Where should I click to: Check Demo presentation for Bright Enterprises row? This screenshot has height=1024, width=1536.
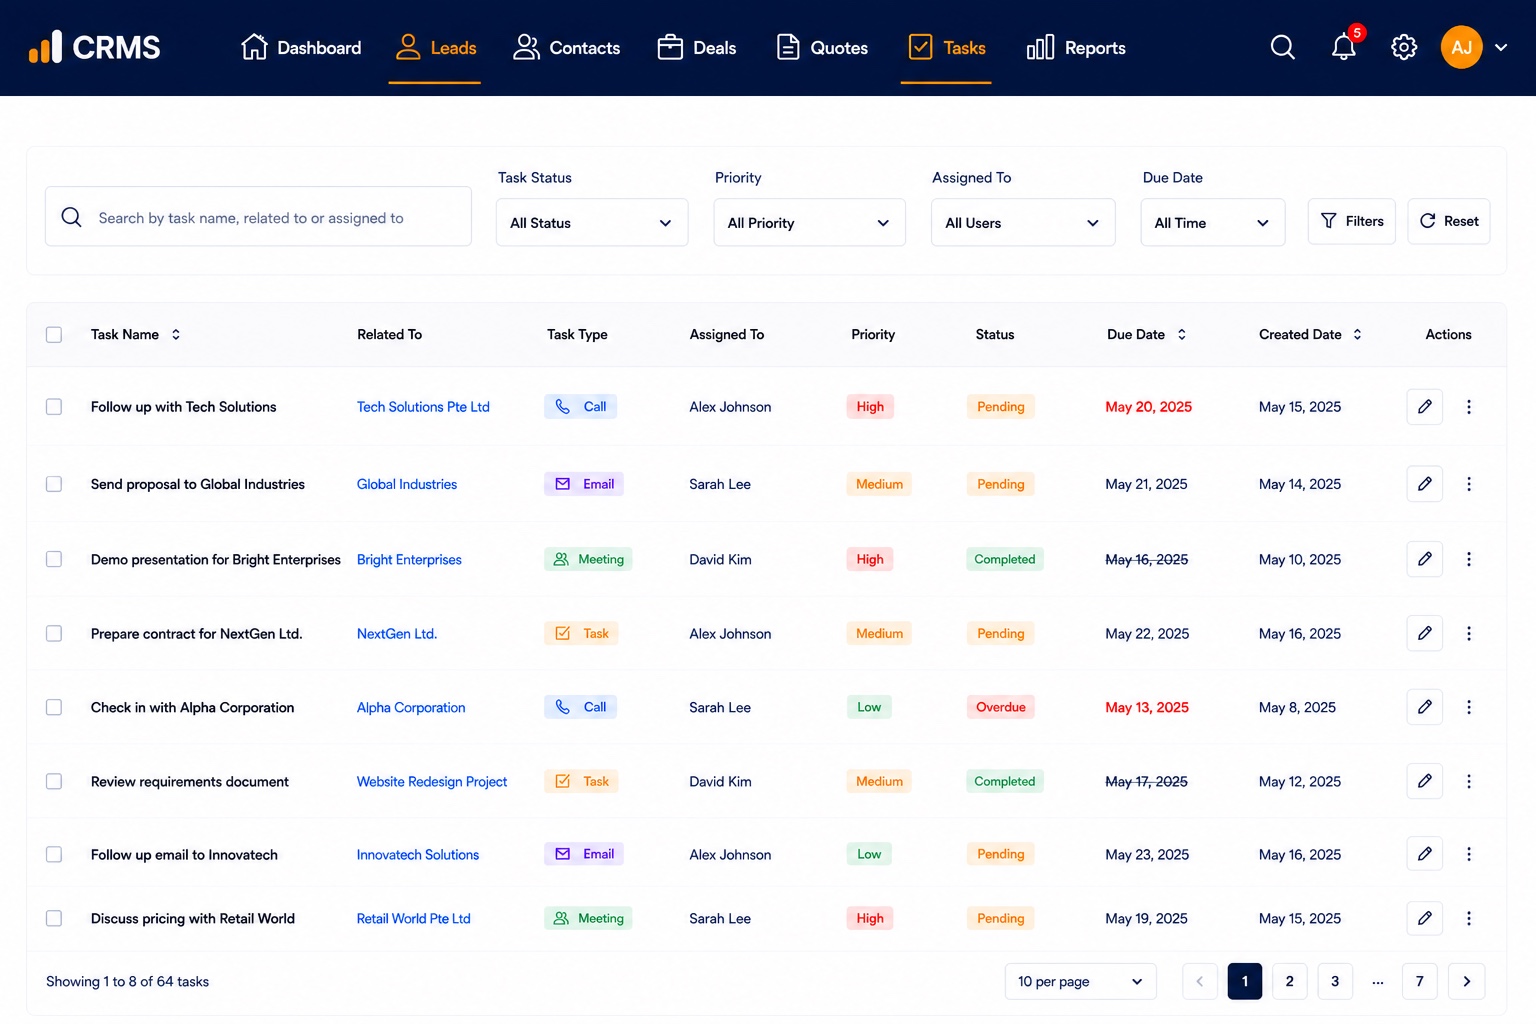54,559
